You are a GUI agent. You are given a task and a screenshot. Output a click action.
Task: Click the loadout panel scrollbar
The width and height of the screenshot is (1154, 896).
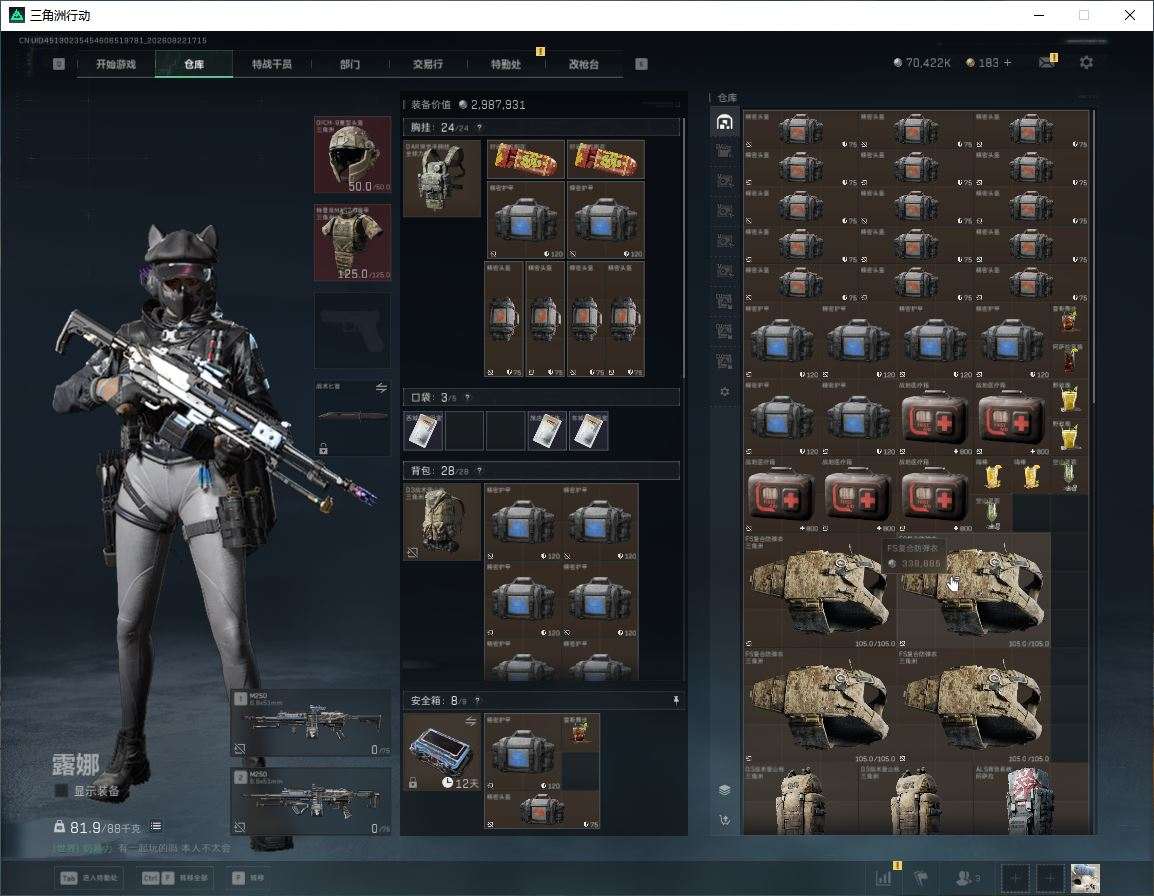(684, 248)
